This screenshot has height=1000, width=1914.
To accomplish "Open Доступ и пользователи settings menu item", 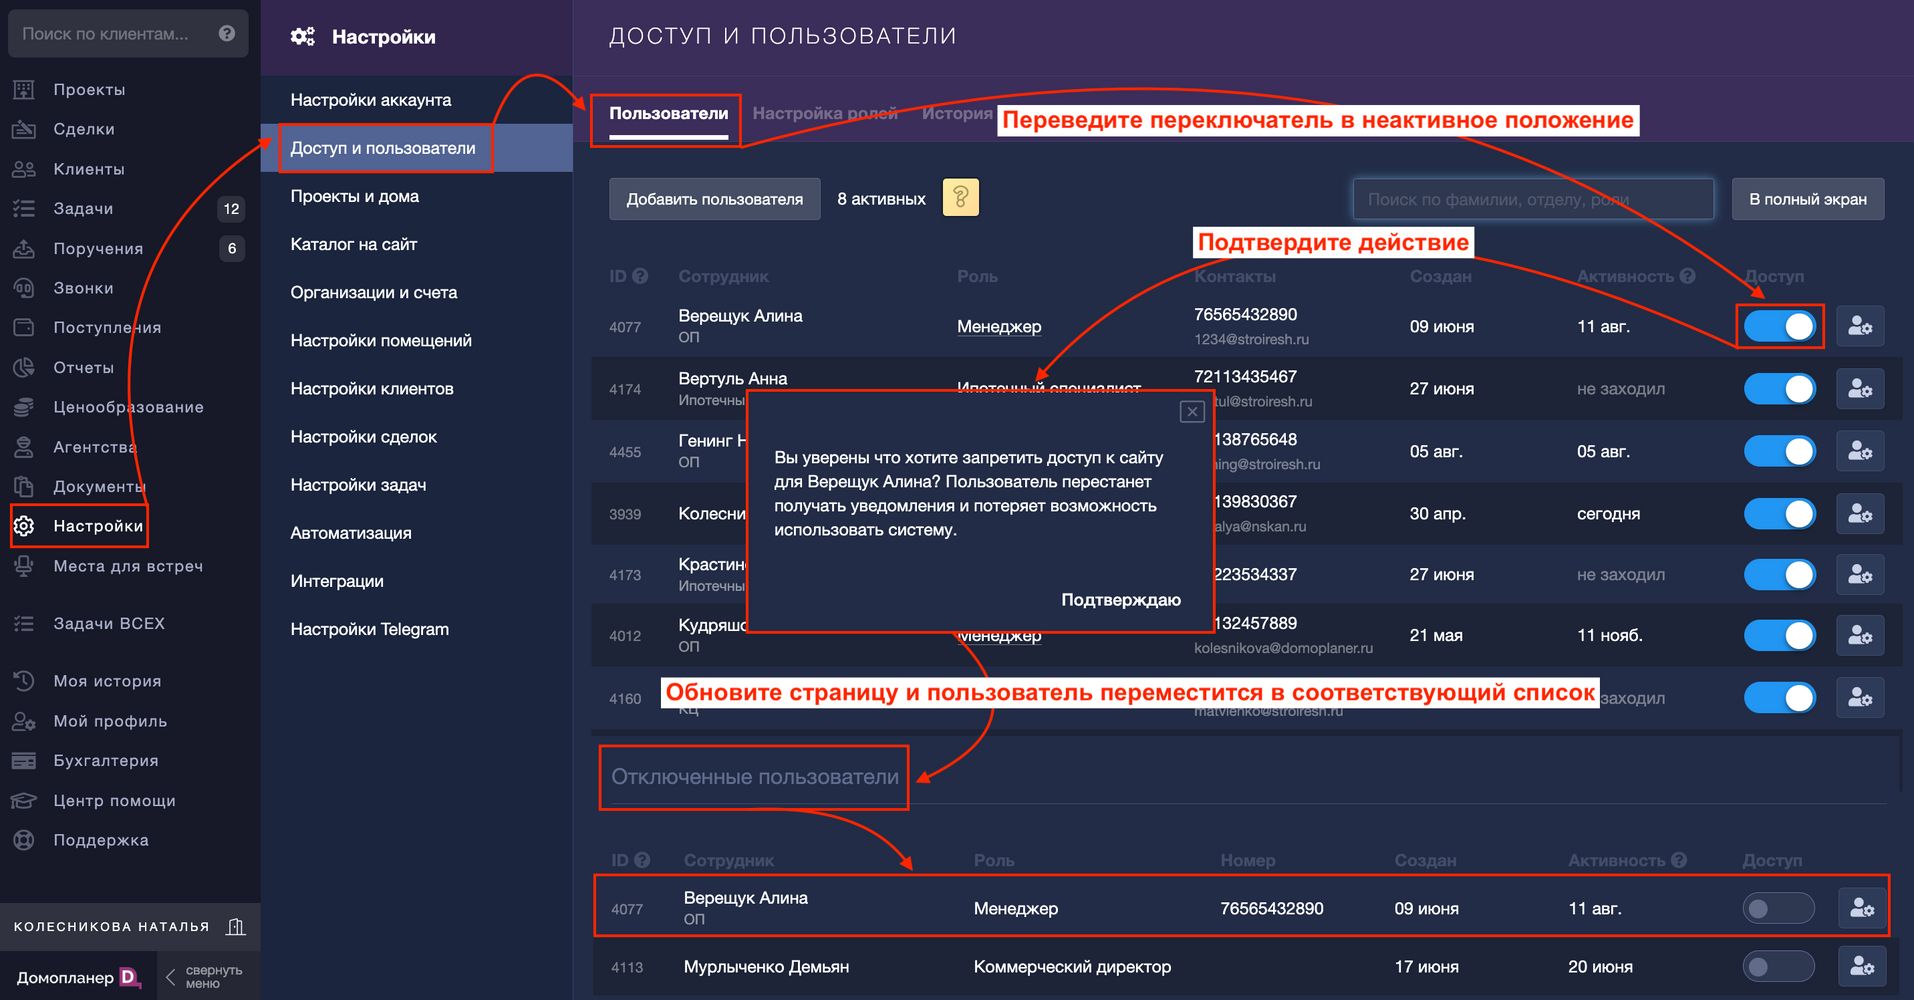I will (383, 148).
